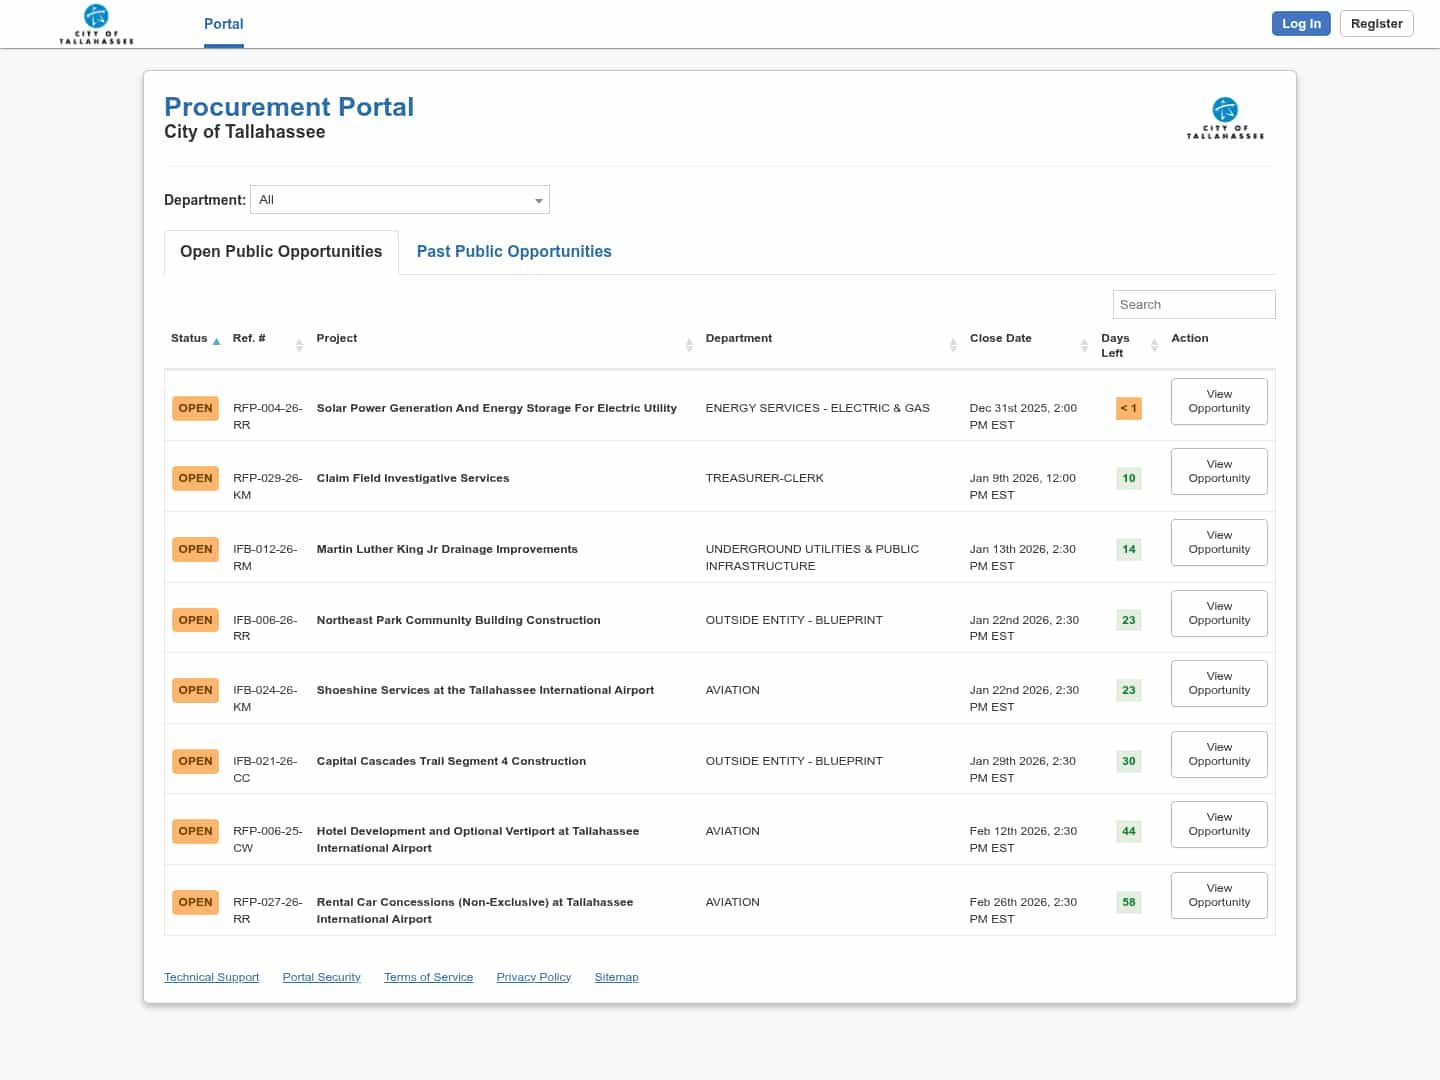Sort table by Days Left arrows
Viewport: 1440px width, 1080px height.
(1154, 345)
